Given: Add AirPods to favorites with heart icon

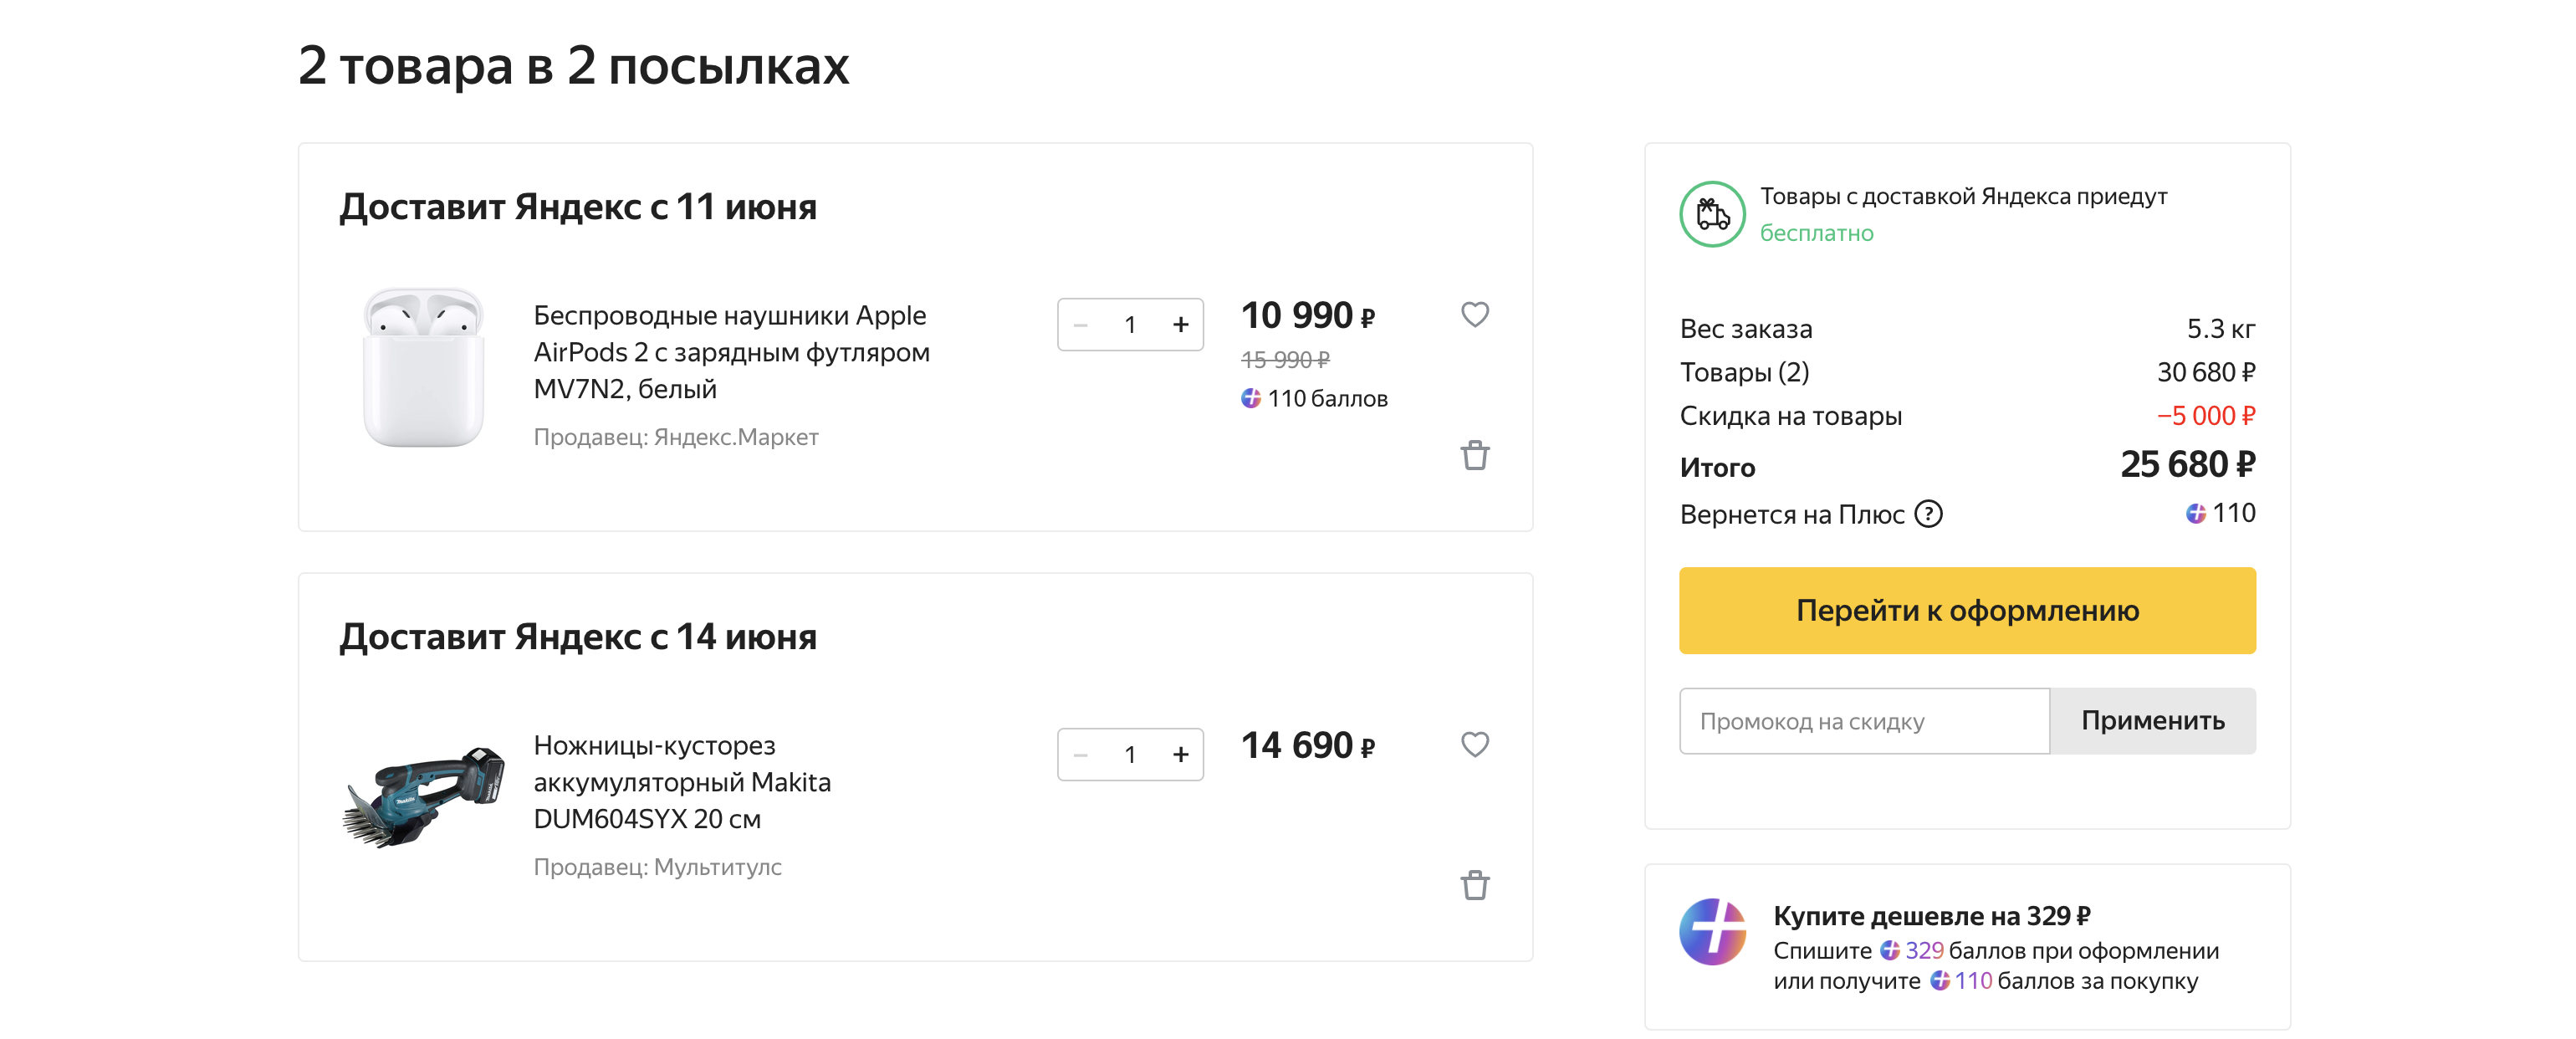Looking at the screenshot, I should coord(1474,314).
